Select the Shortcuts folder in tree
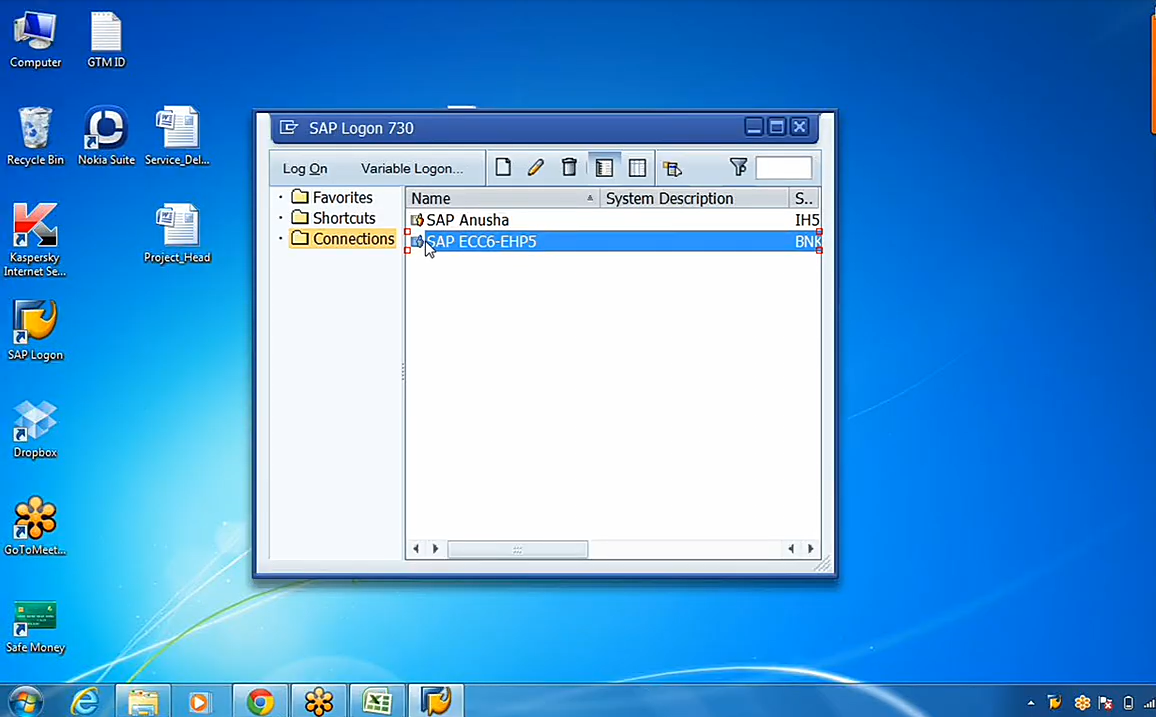Image resolution: width=1156 pixels, height=717 pixels. [344, 218]
